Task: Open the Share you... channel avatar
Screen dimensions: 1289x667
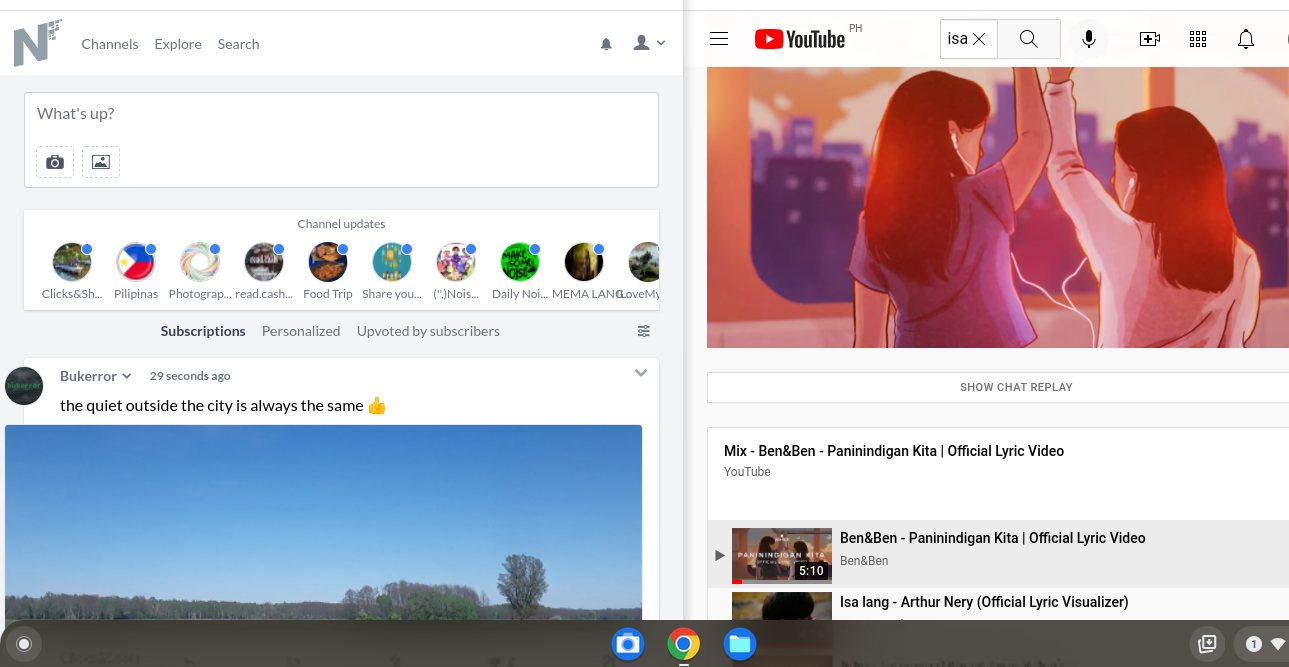Action: 392,262
